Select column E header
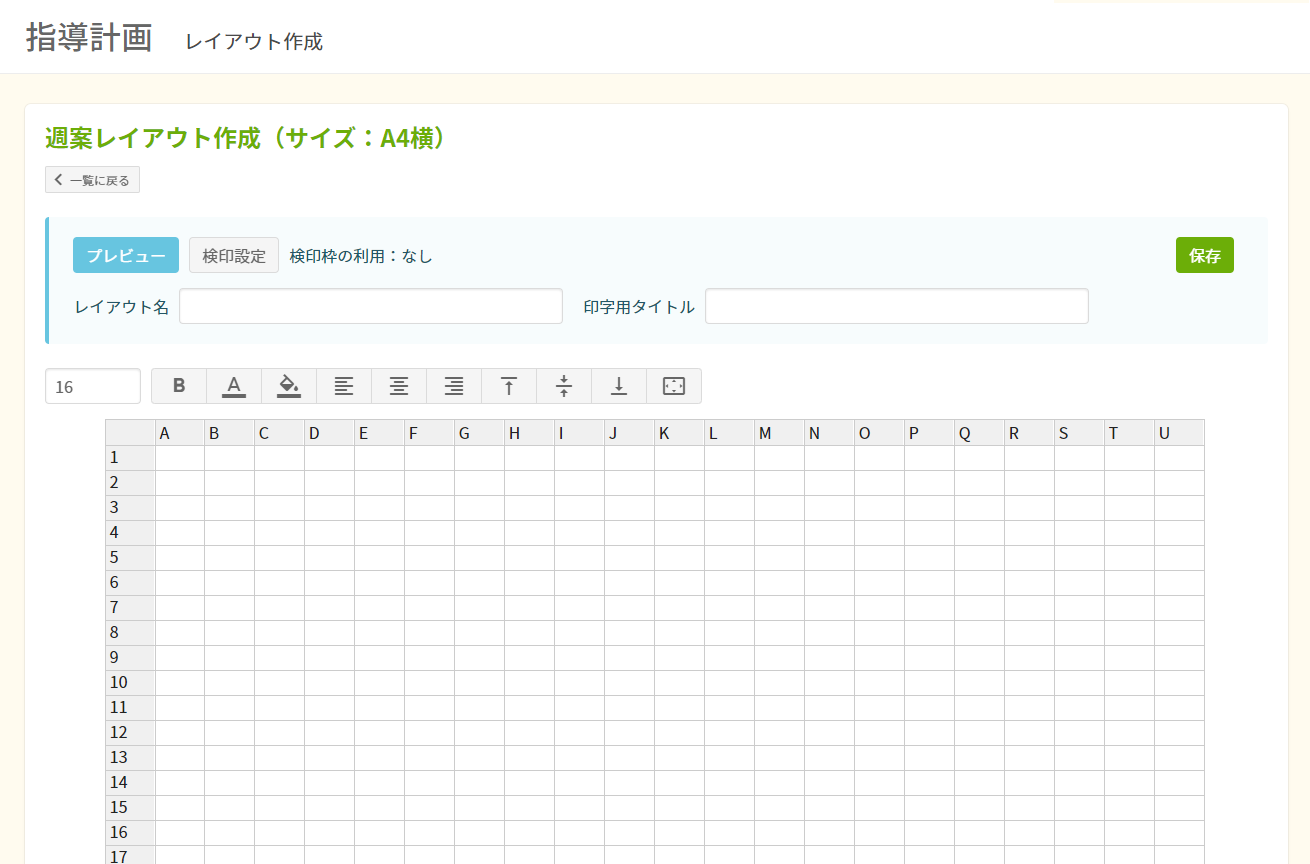Screen dimensions: 1310x864 point(380,433)
